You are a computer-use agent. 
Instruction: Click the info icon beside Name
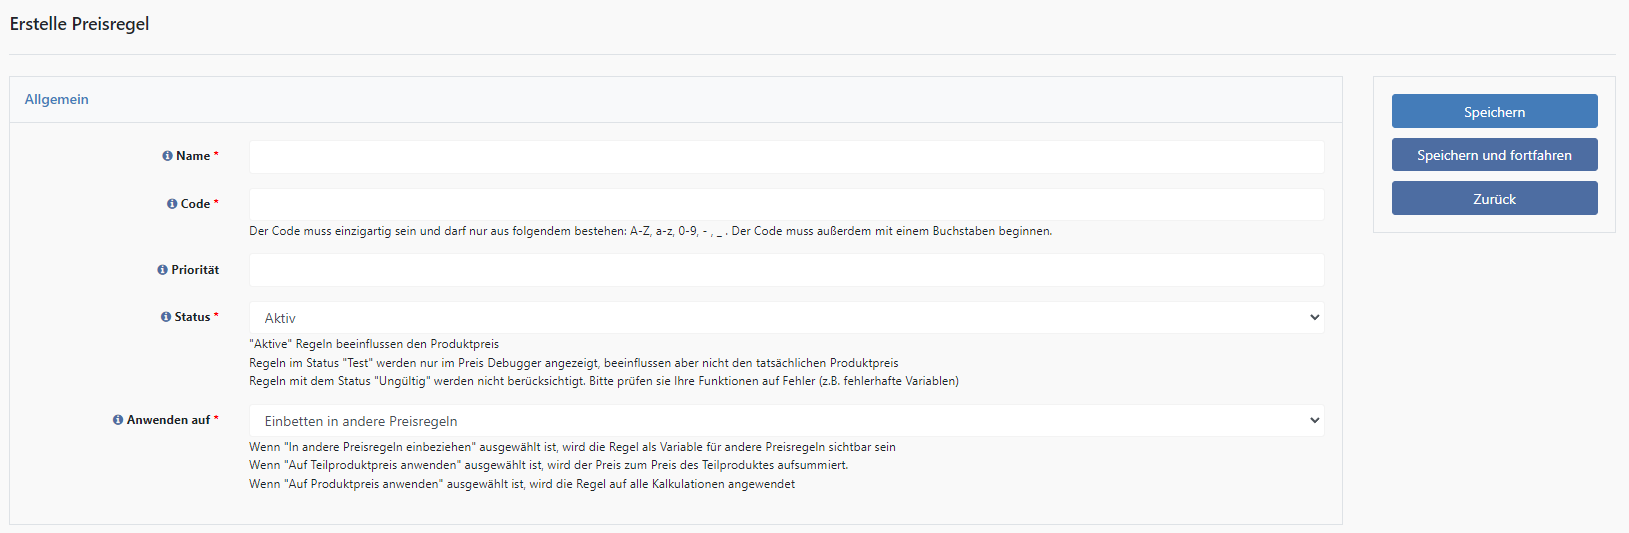pos(167,156)
